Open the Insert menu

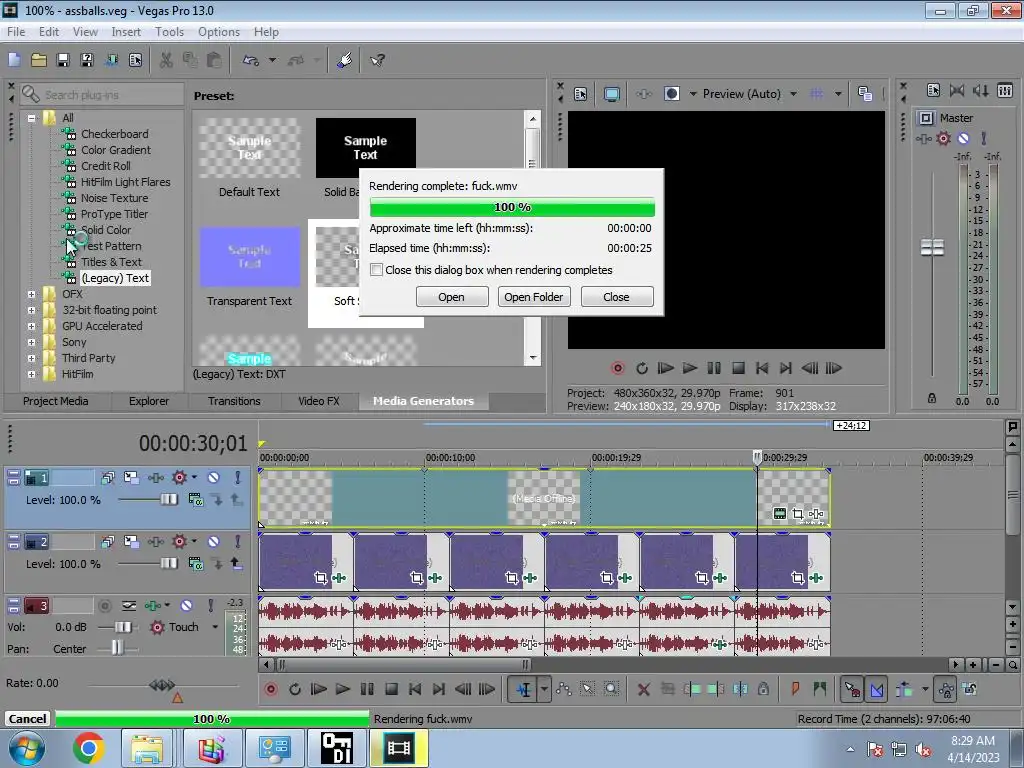(126, 32)
